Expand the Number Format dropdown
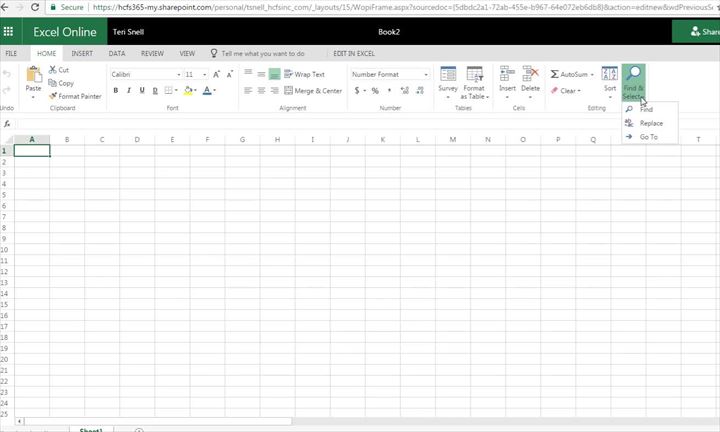Viewport: 720px width, 432px height. pos(389,74)
